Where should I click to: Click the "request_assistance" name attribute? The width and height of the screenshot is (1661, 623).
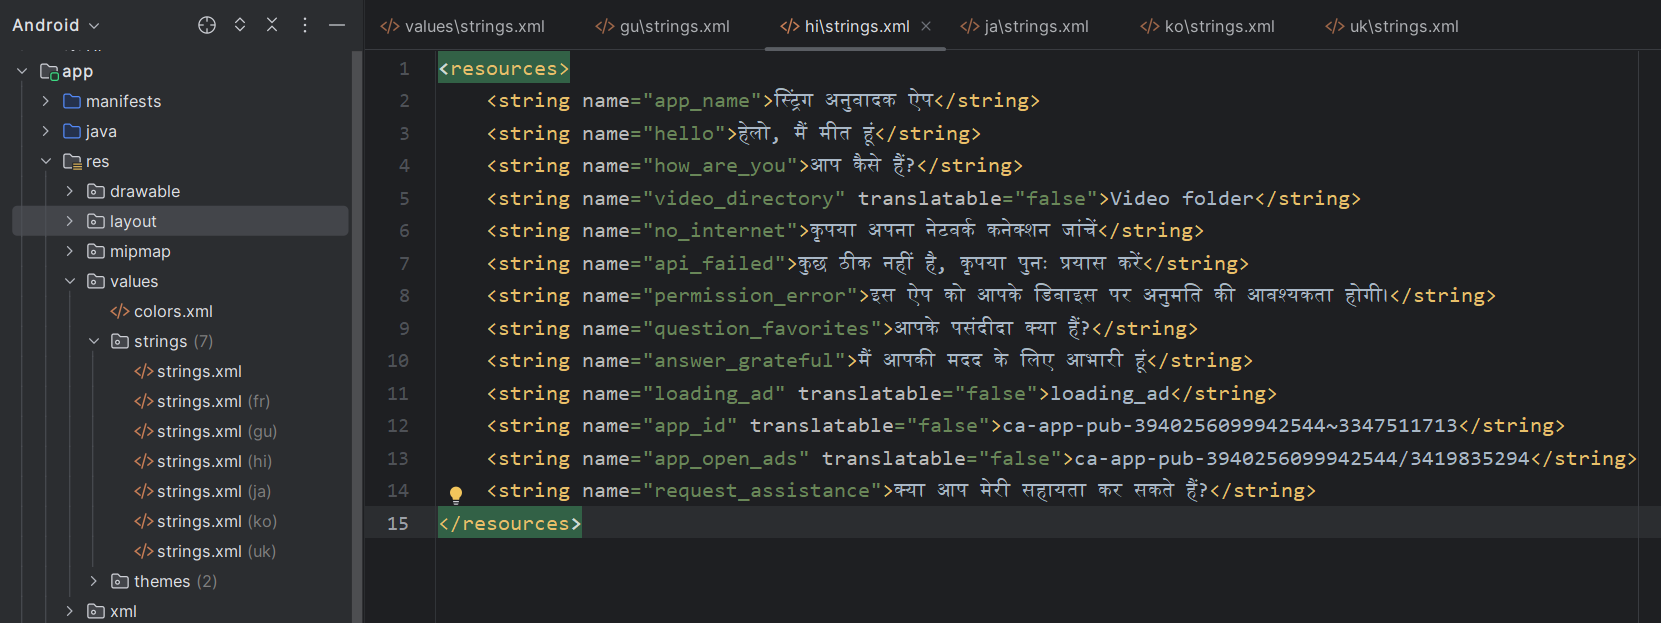(x=762, y=490)
